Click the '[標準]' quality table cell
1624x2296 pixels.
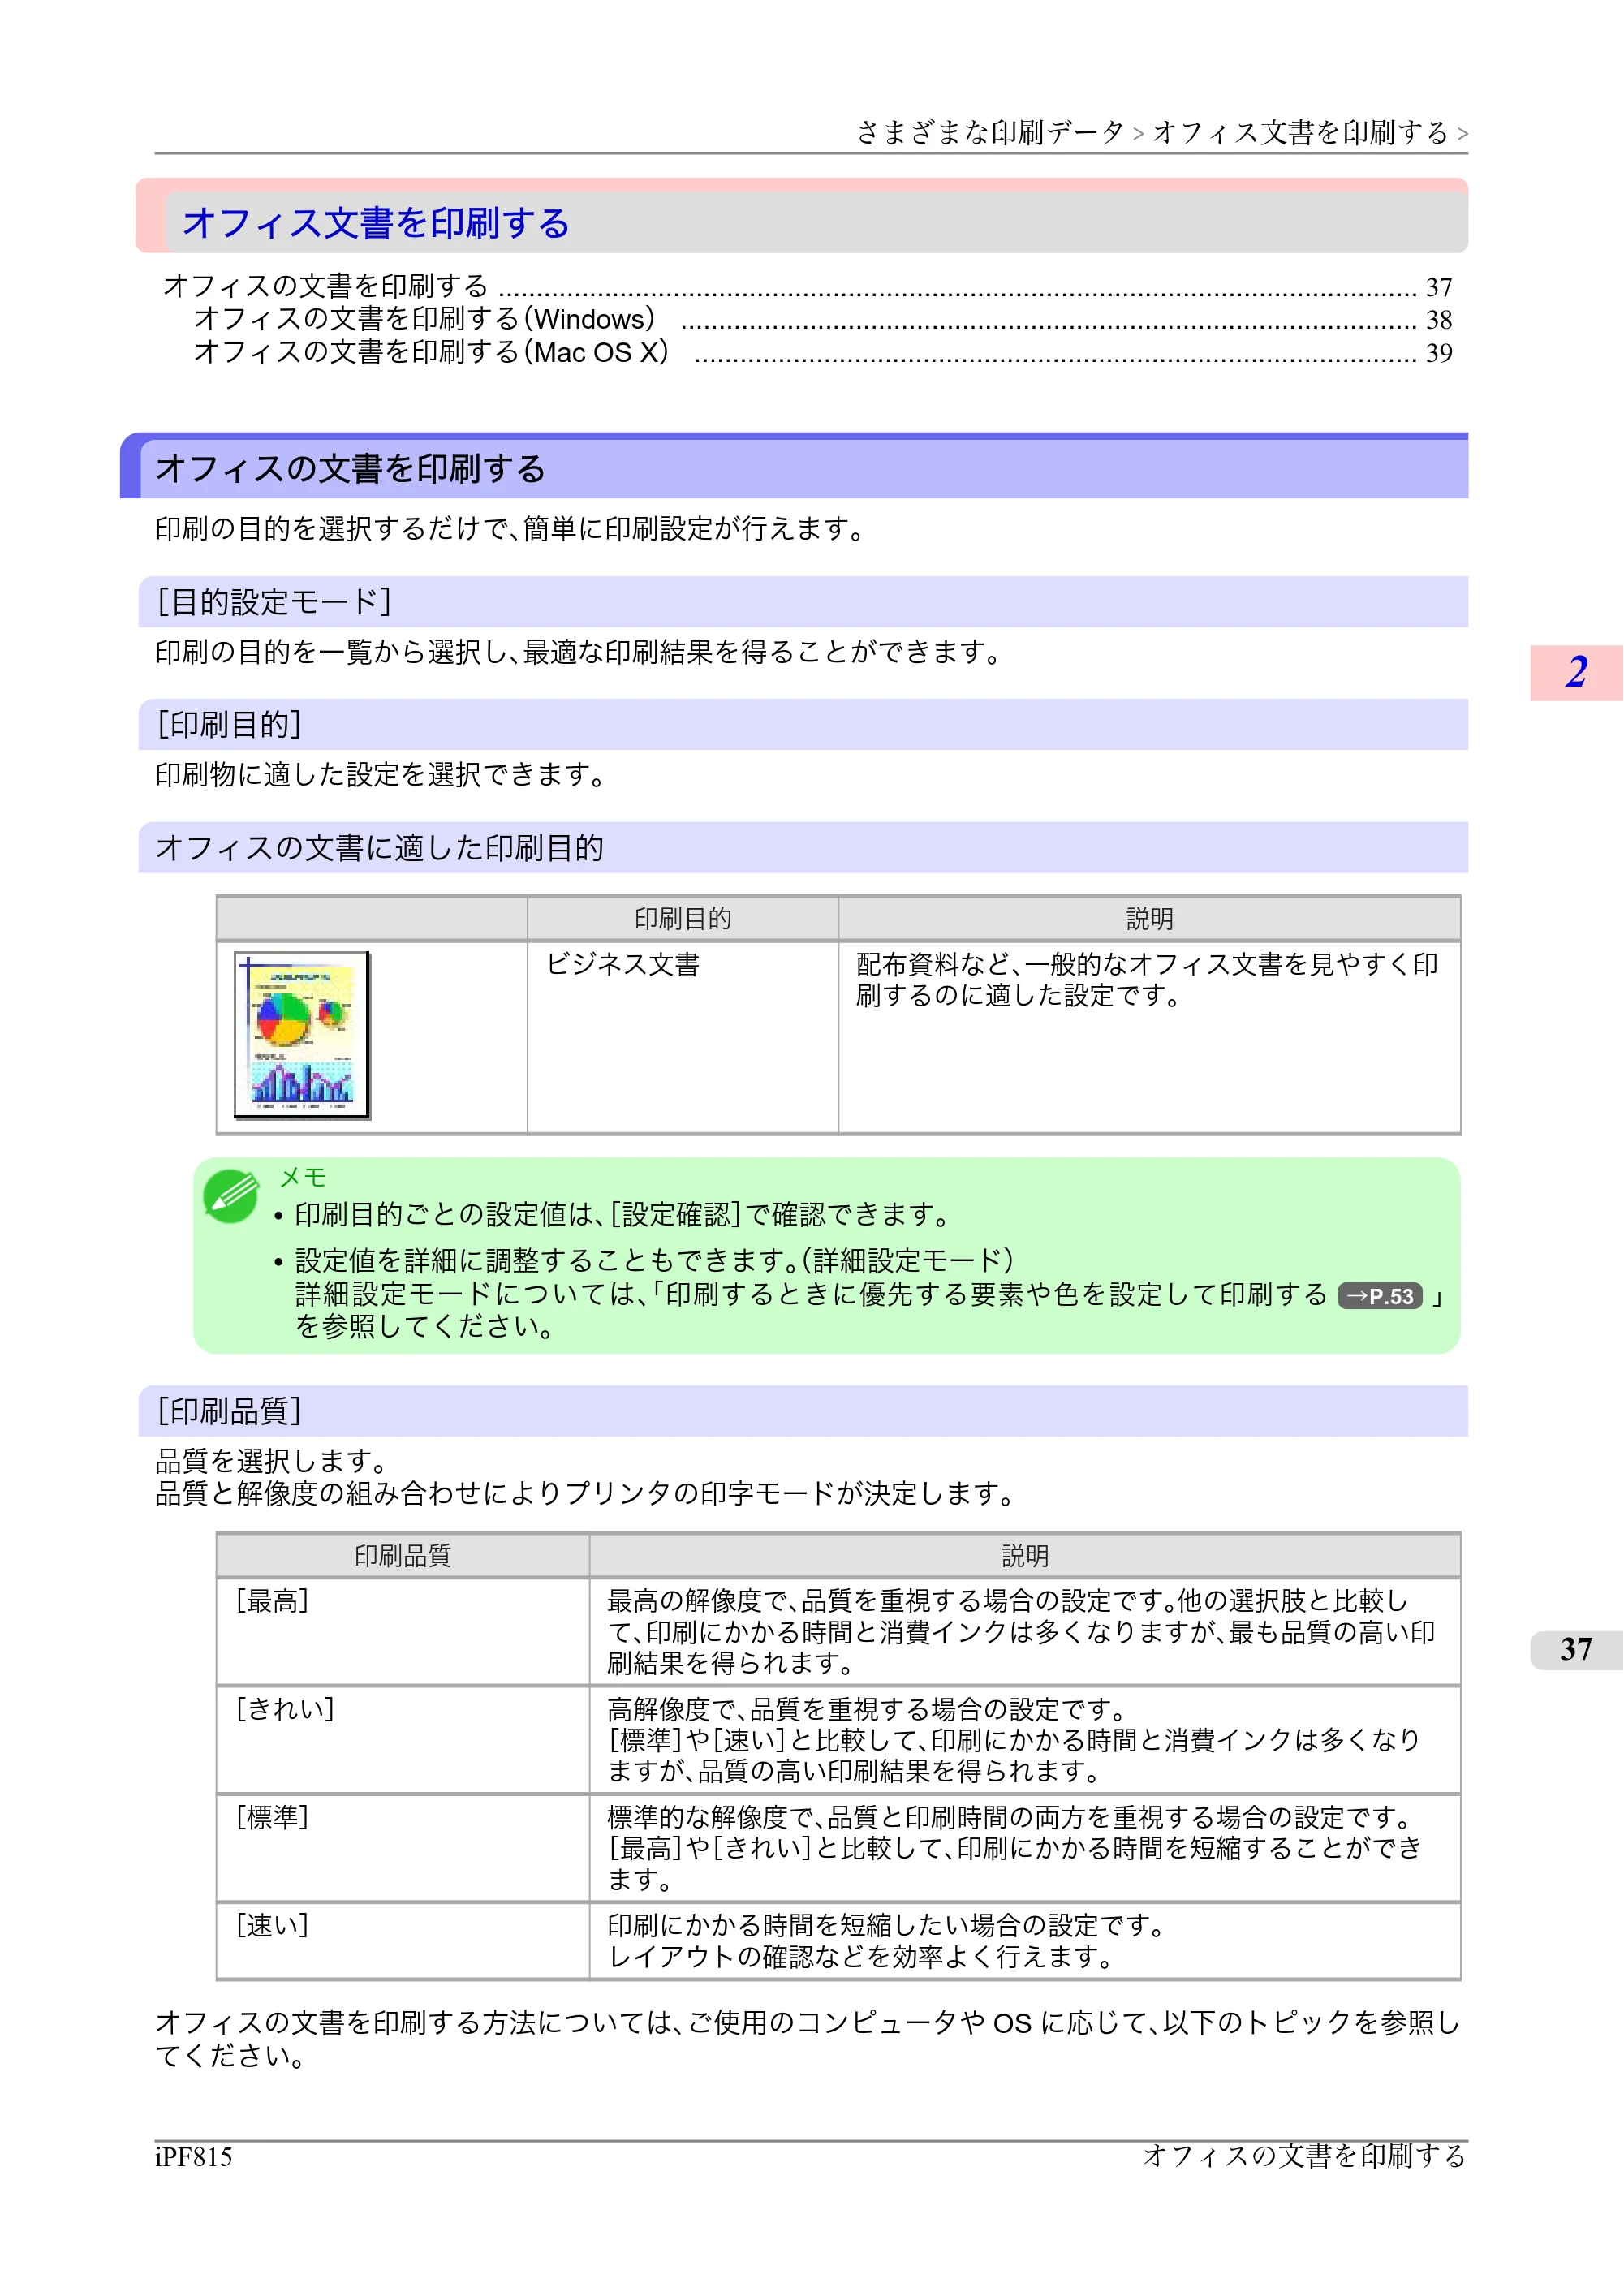click(x=403, y=1848)
